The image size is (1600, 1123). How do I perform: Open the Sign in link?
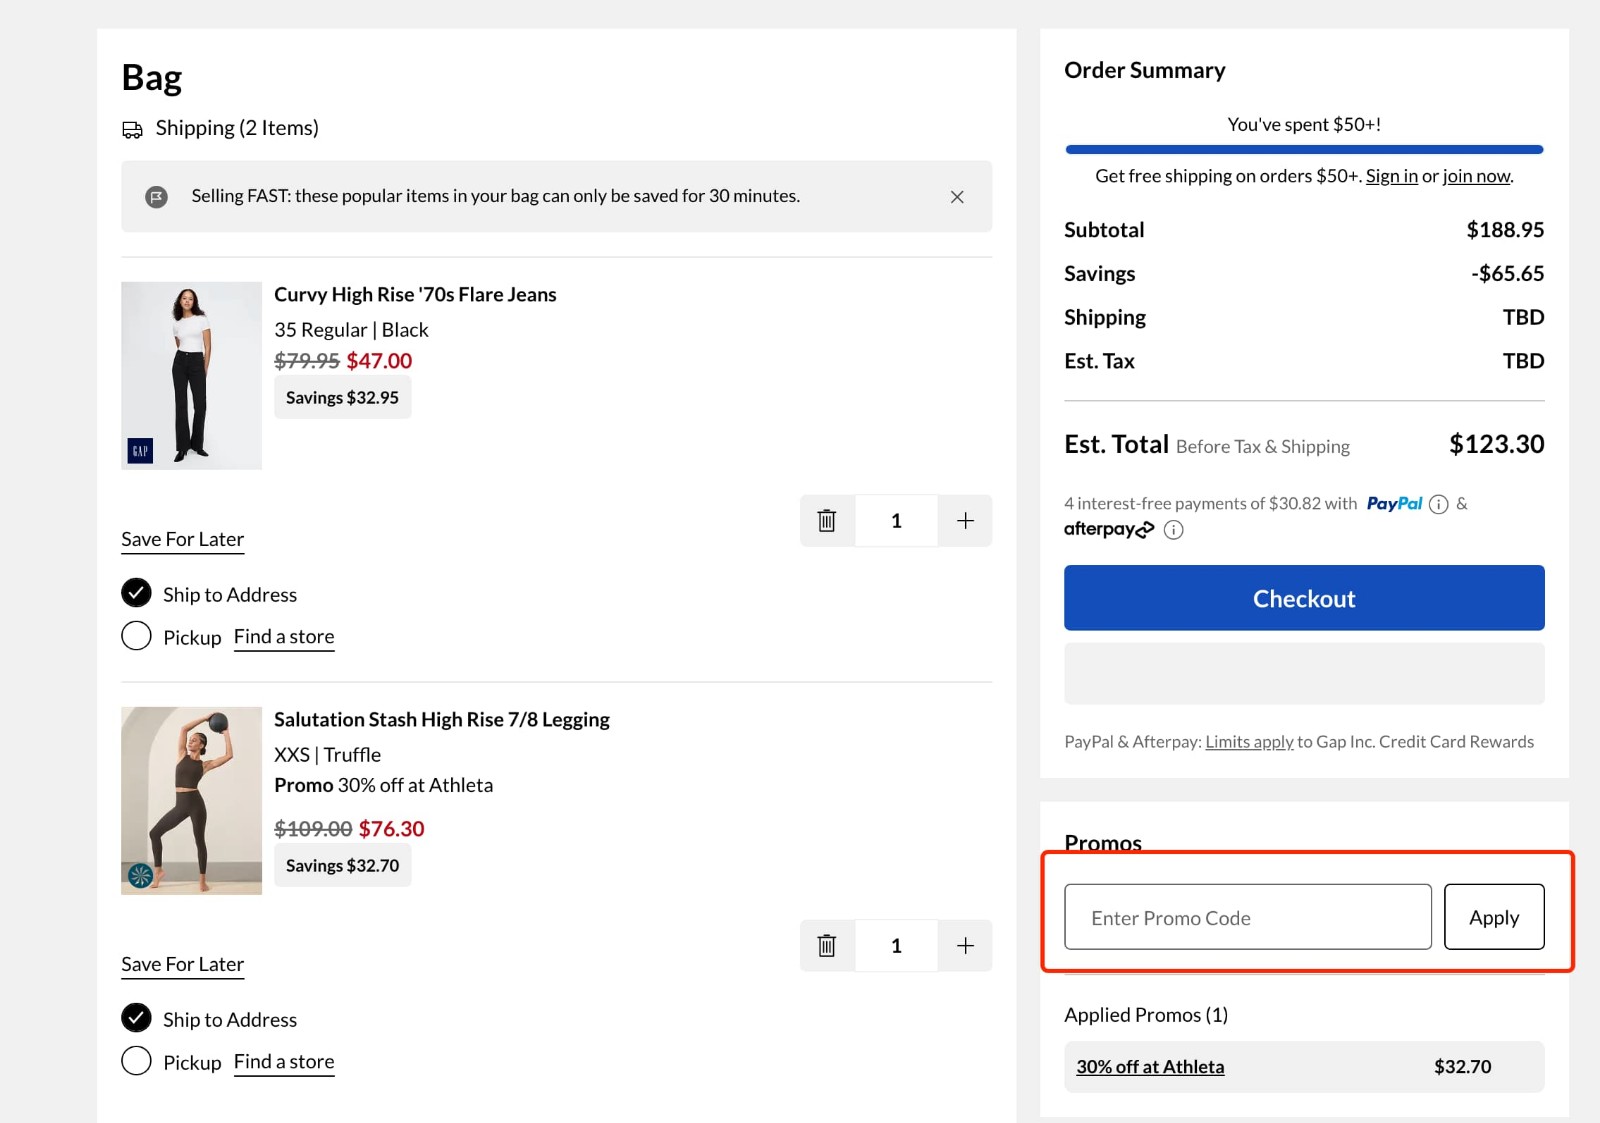coord(1391,176)
